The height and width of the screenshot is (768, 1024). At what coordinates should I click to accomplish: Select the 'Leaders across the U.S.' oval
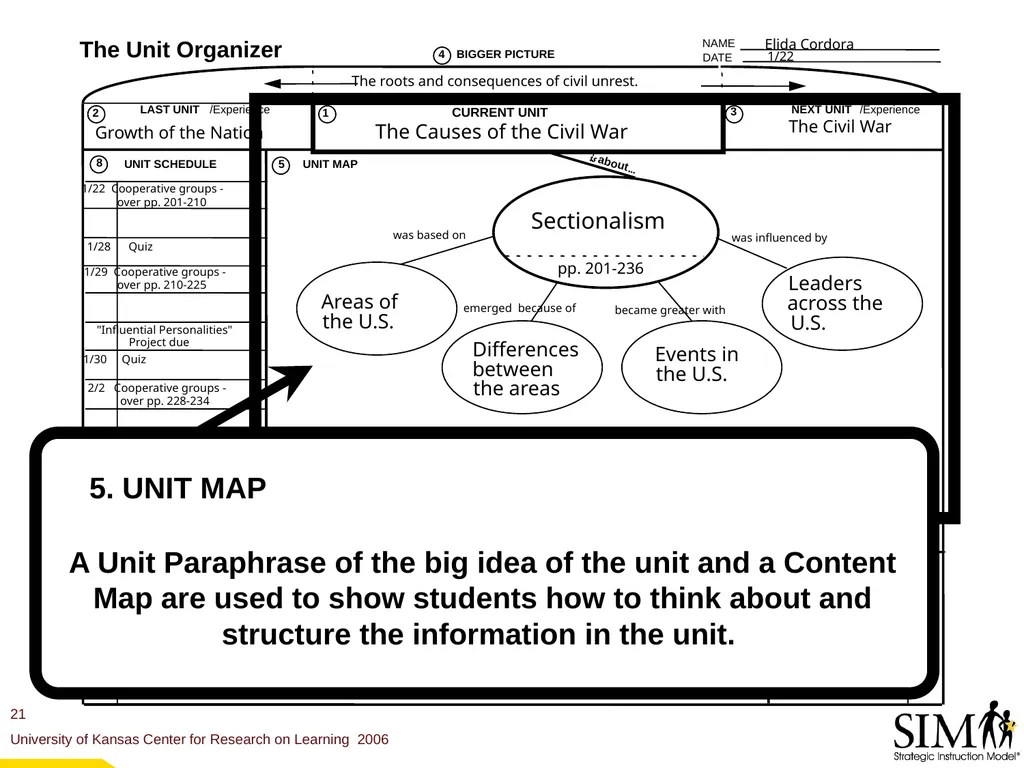tap(842, 303)
